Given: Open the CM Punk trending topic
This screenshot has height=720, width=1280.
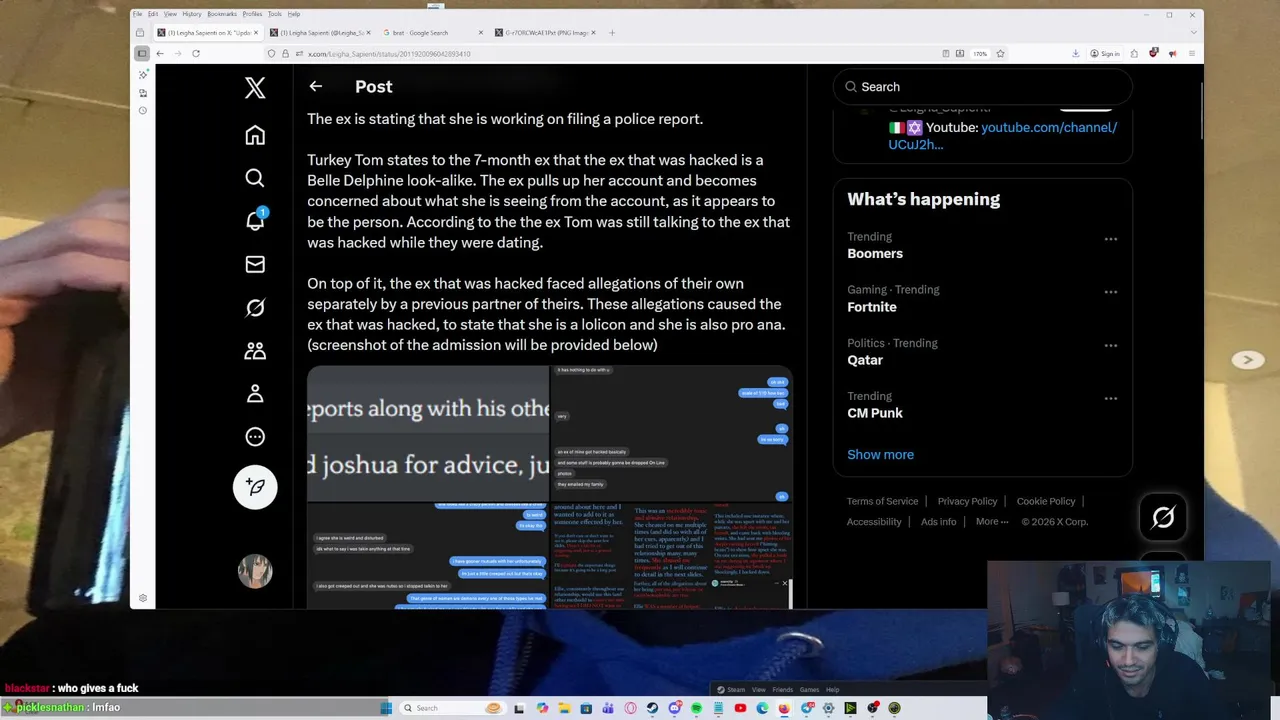Looking at the screenshot, I should 875,413.
